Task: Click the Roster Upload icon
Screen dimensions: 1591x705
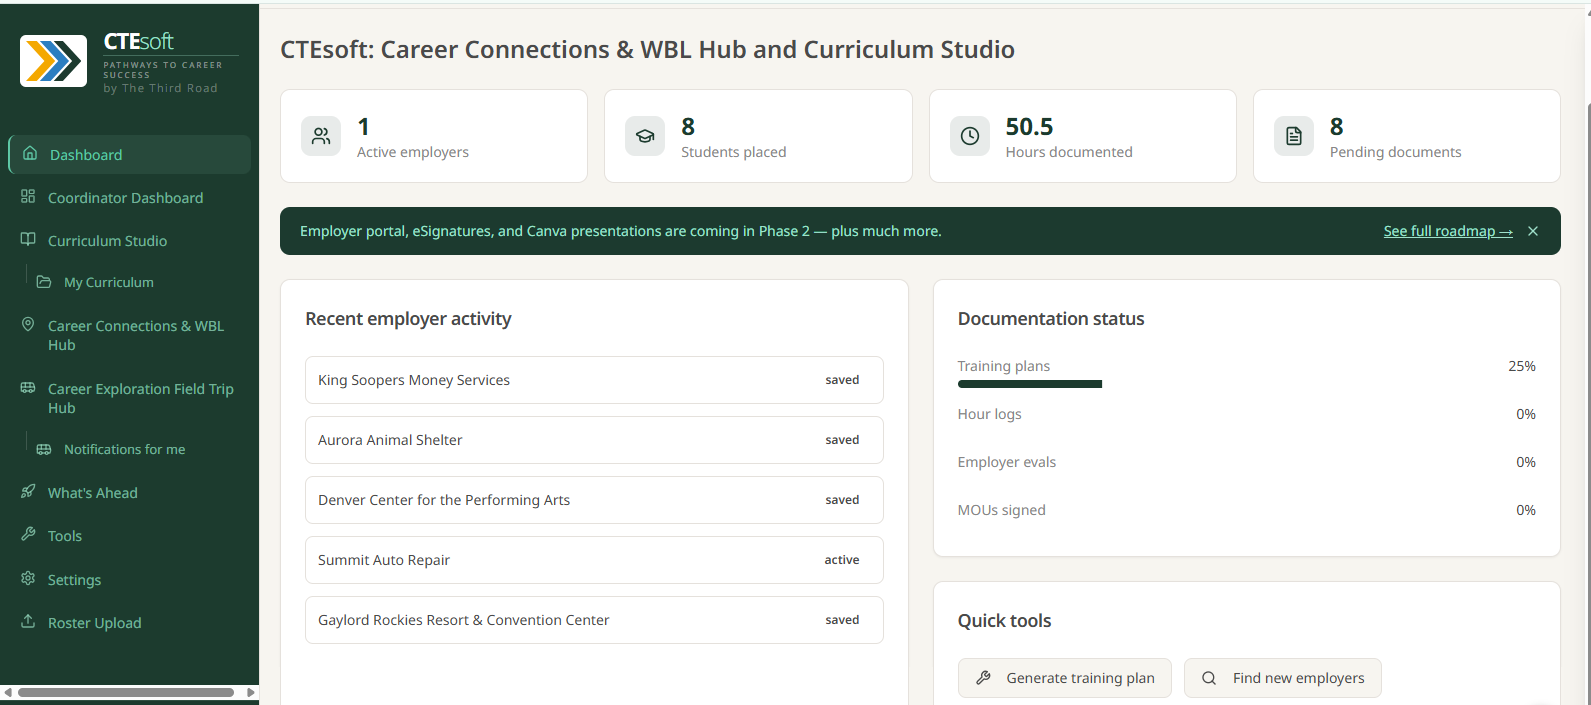Action: [28, 622]
